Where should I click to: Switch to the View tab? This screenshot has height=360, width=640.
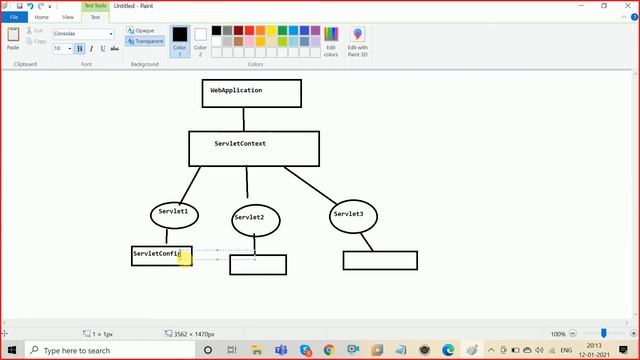coord(68,17)
